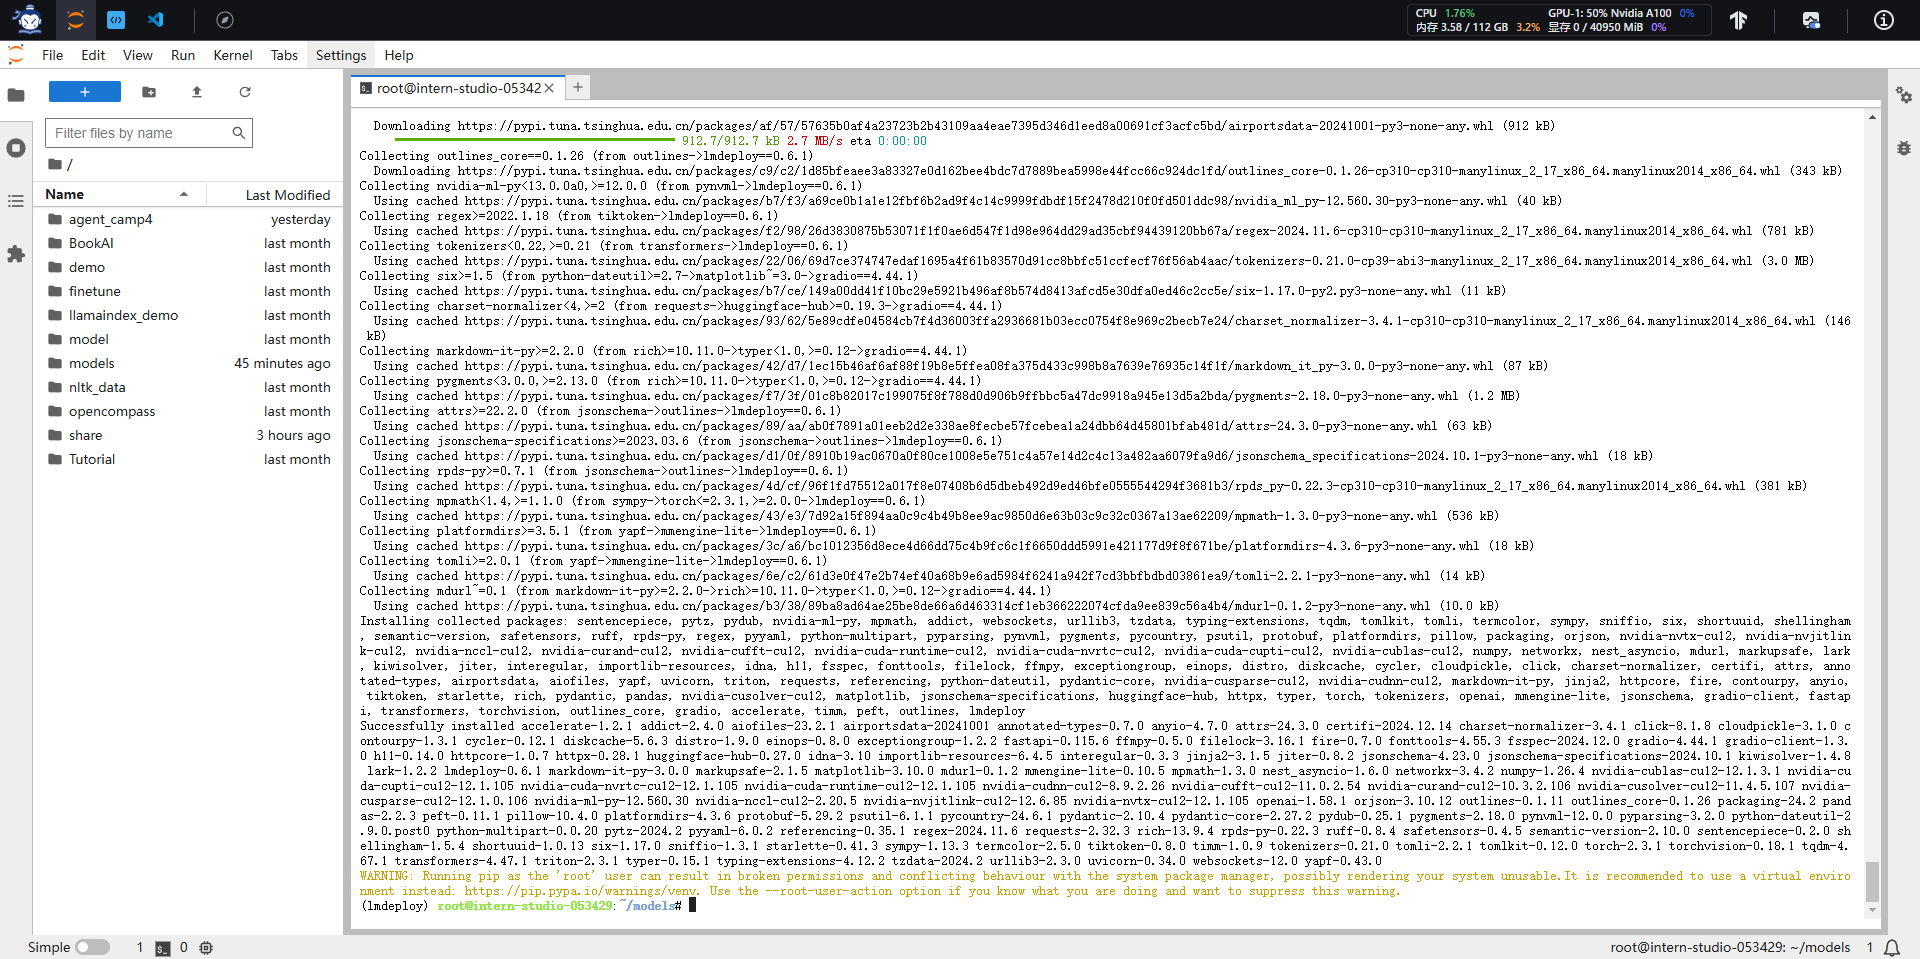1920x959 pixels.
Task: Select the Tutorial folder
Action: (189, 459)
